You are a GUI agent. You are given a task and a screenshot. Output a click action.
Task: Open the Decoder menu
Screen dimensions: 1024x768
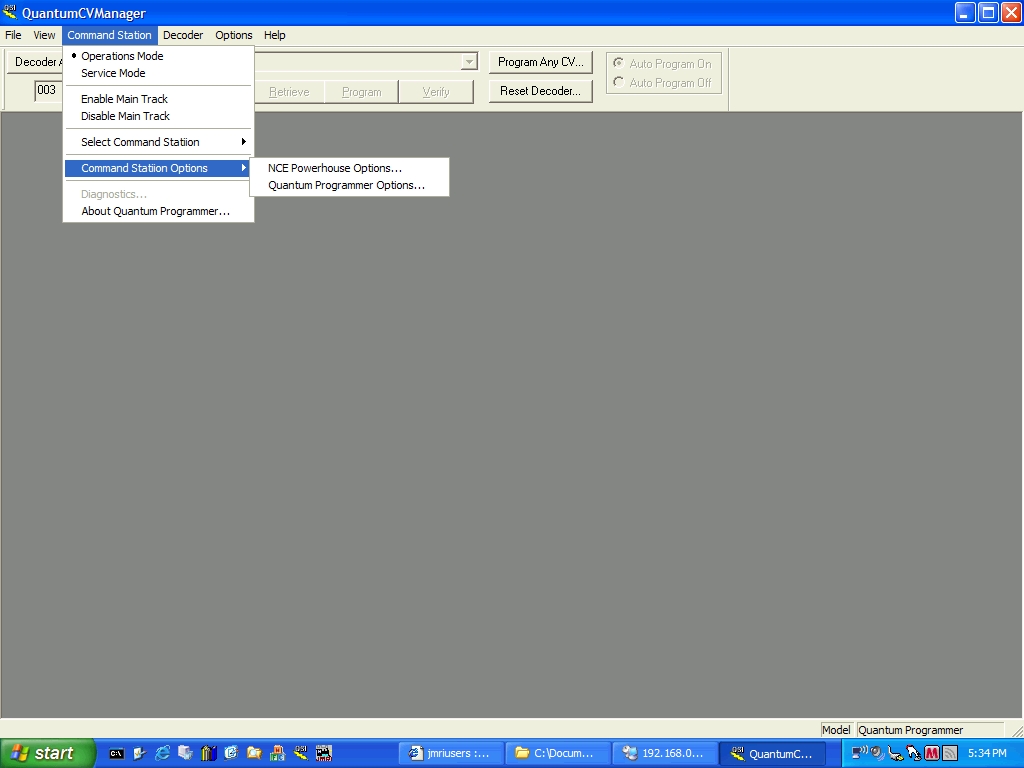[183, 35]
